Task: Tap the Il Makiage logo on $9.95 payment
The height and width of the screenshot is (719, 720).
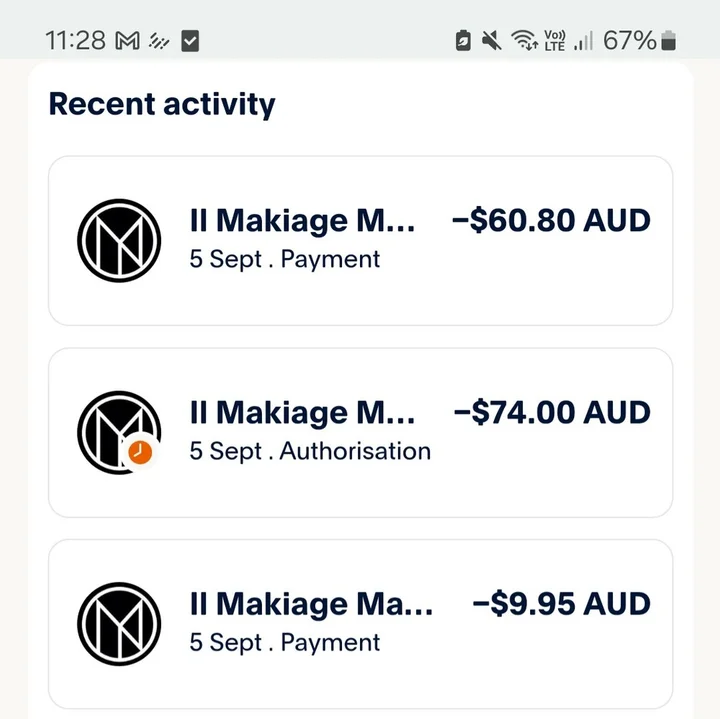Action: (x=119, y=624)
